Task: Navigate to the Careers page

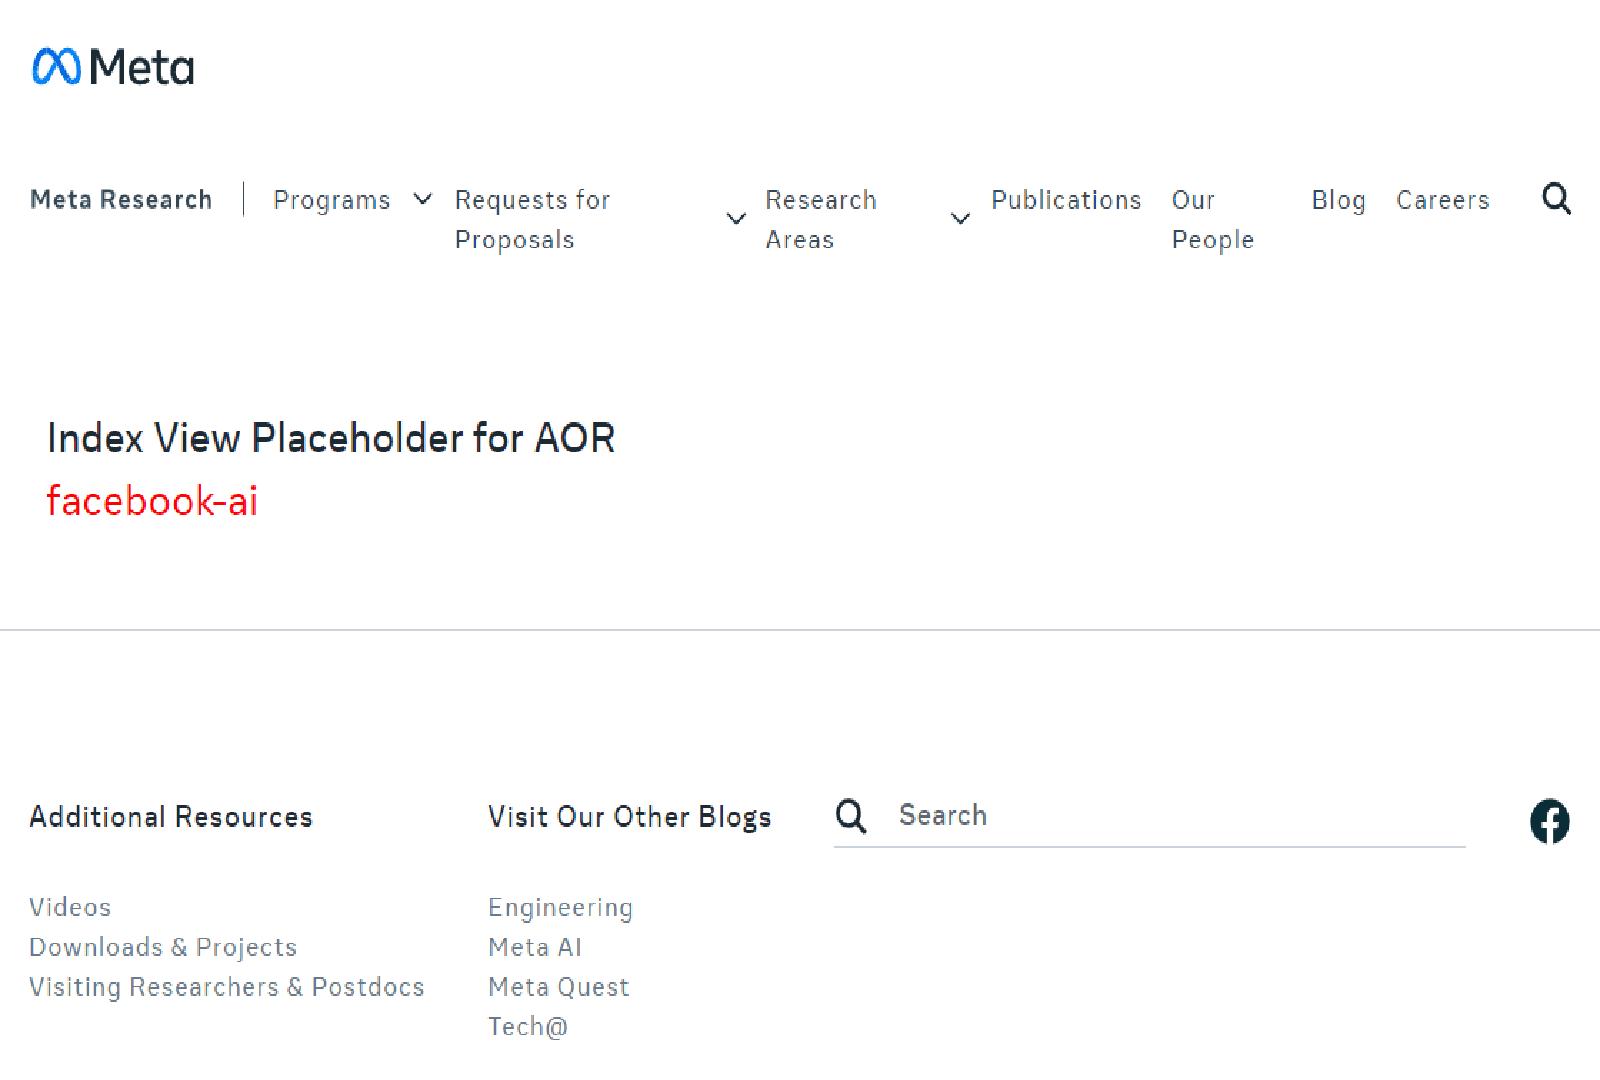Action: coord(1442,200)
